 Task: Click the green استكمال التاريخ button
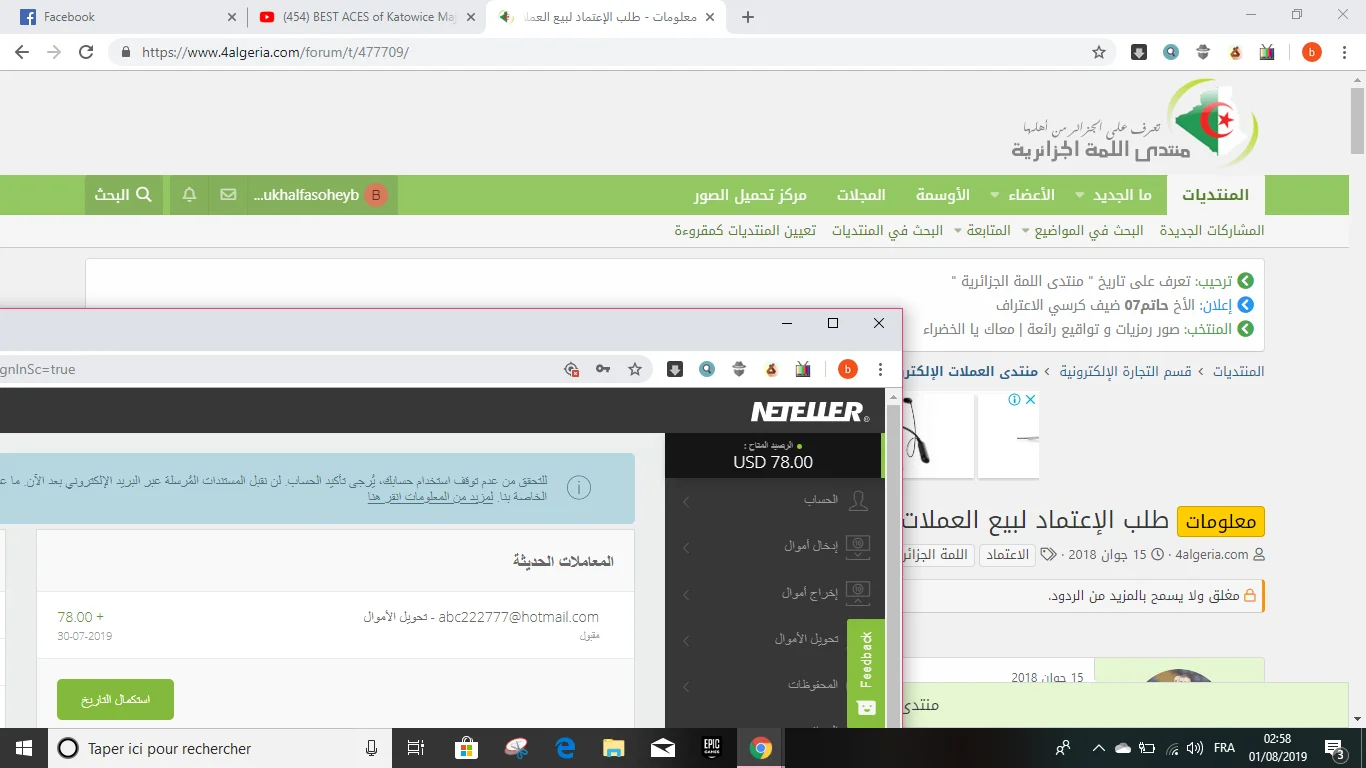point(115,699)
